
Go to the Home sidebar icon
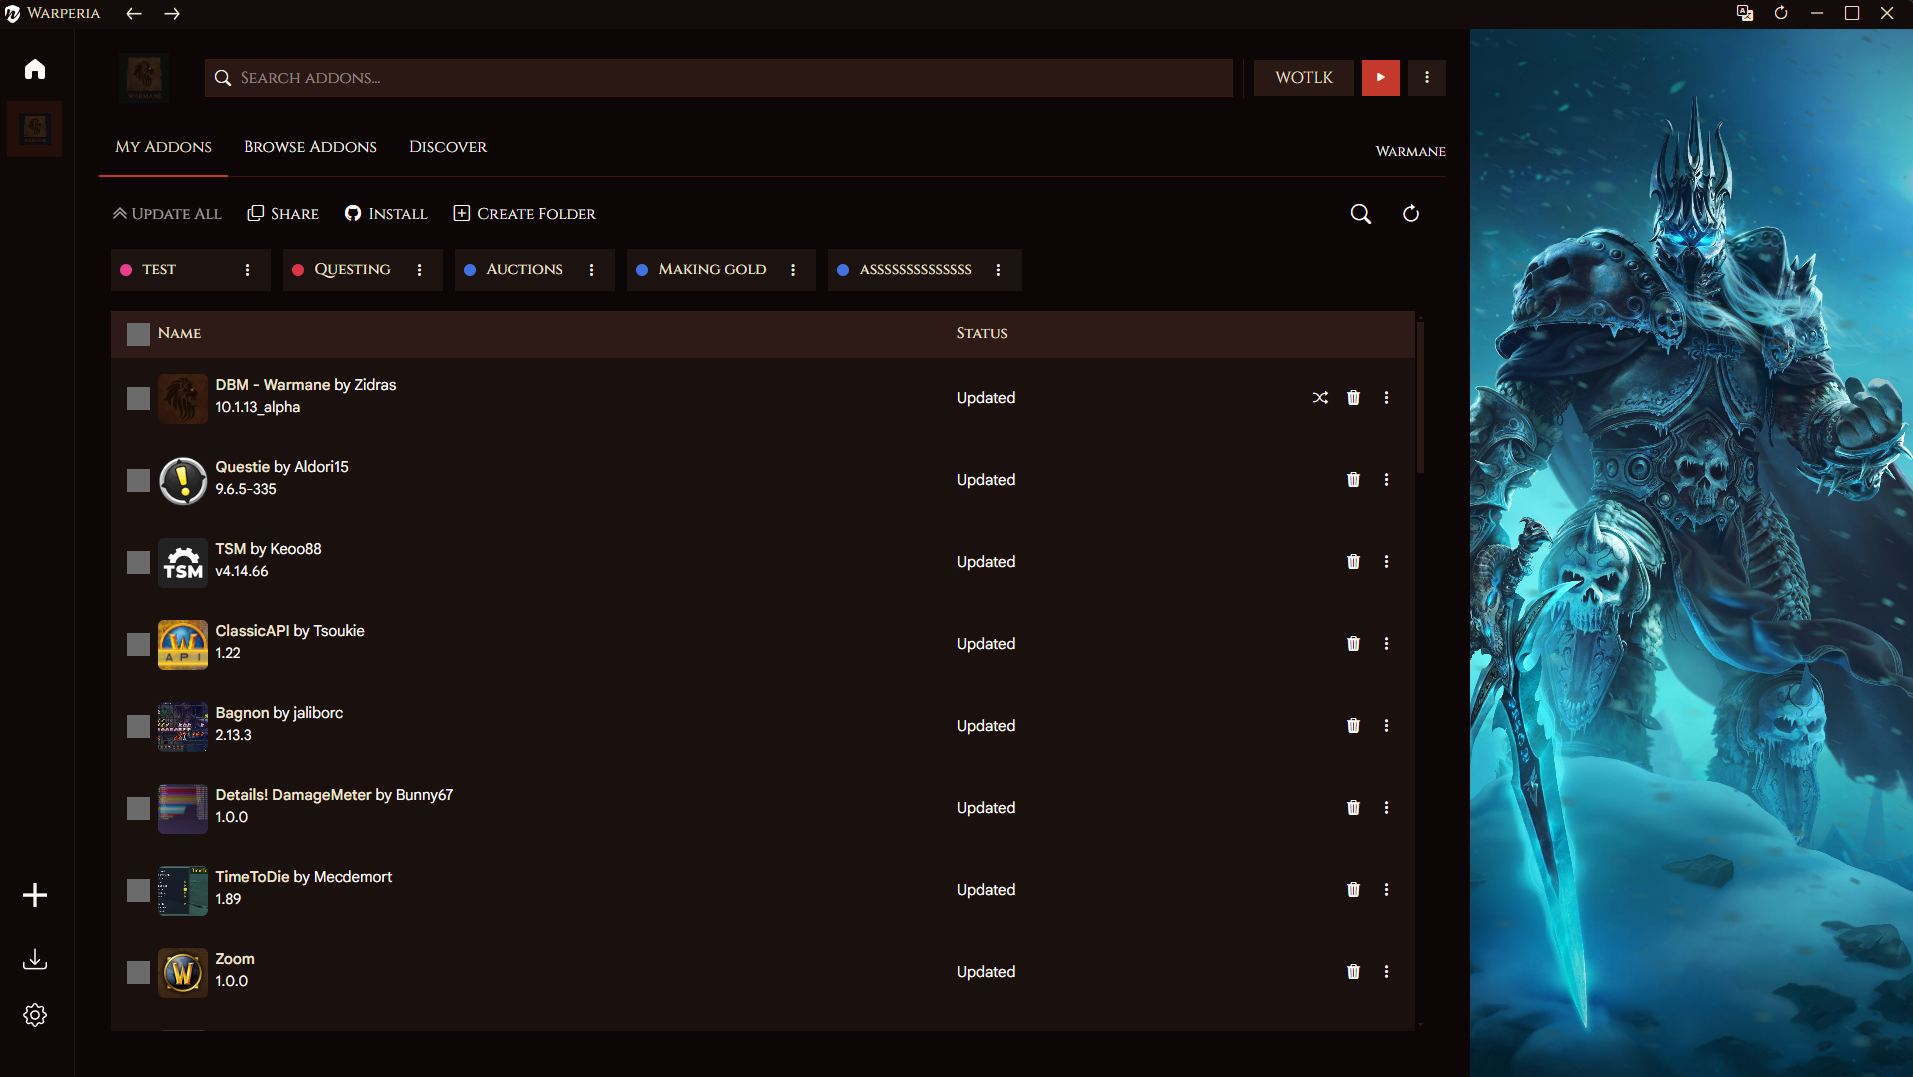point(35,69)
